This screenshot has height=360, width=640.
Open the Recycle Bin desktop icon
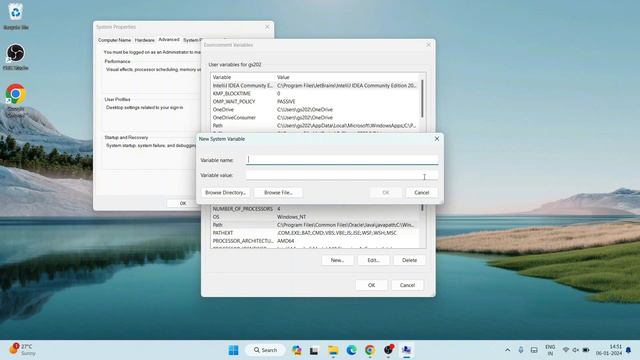(16, 17)
